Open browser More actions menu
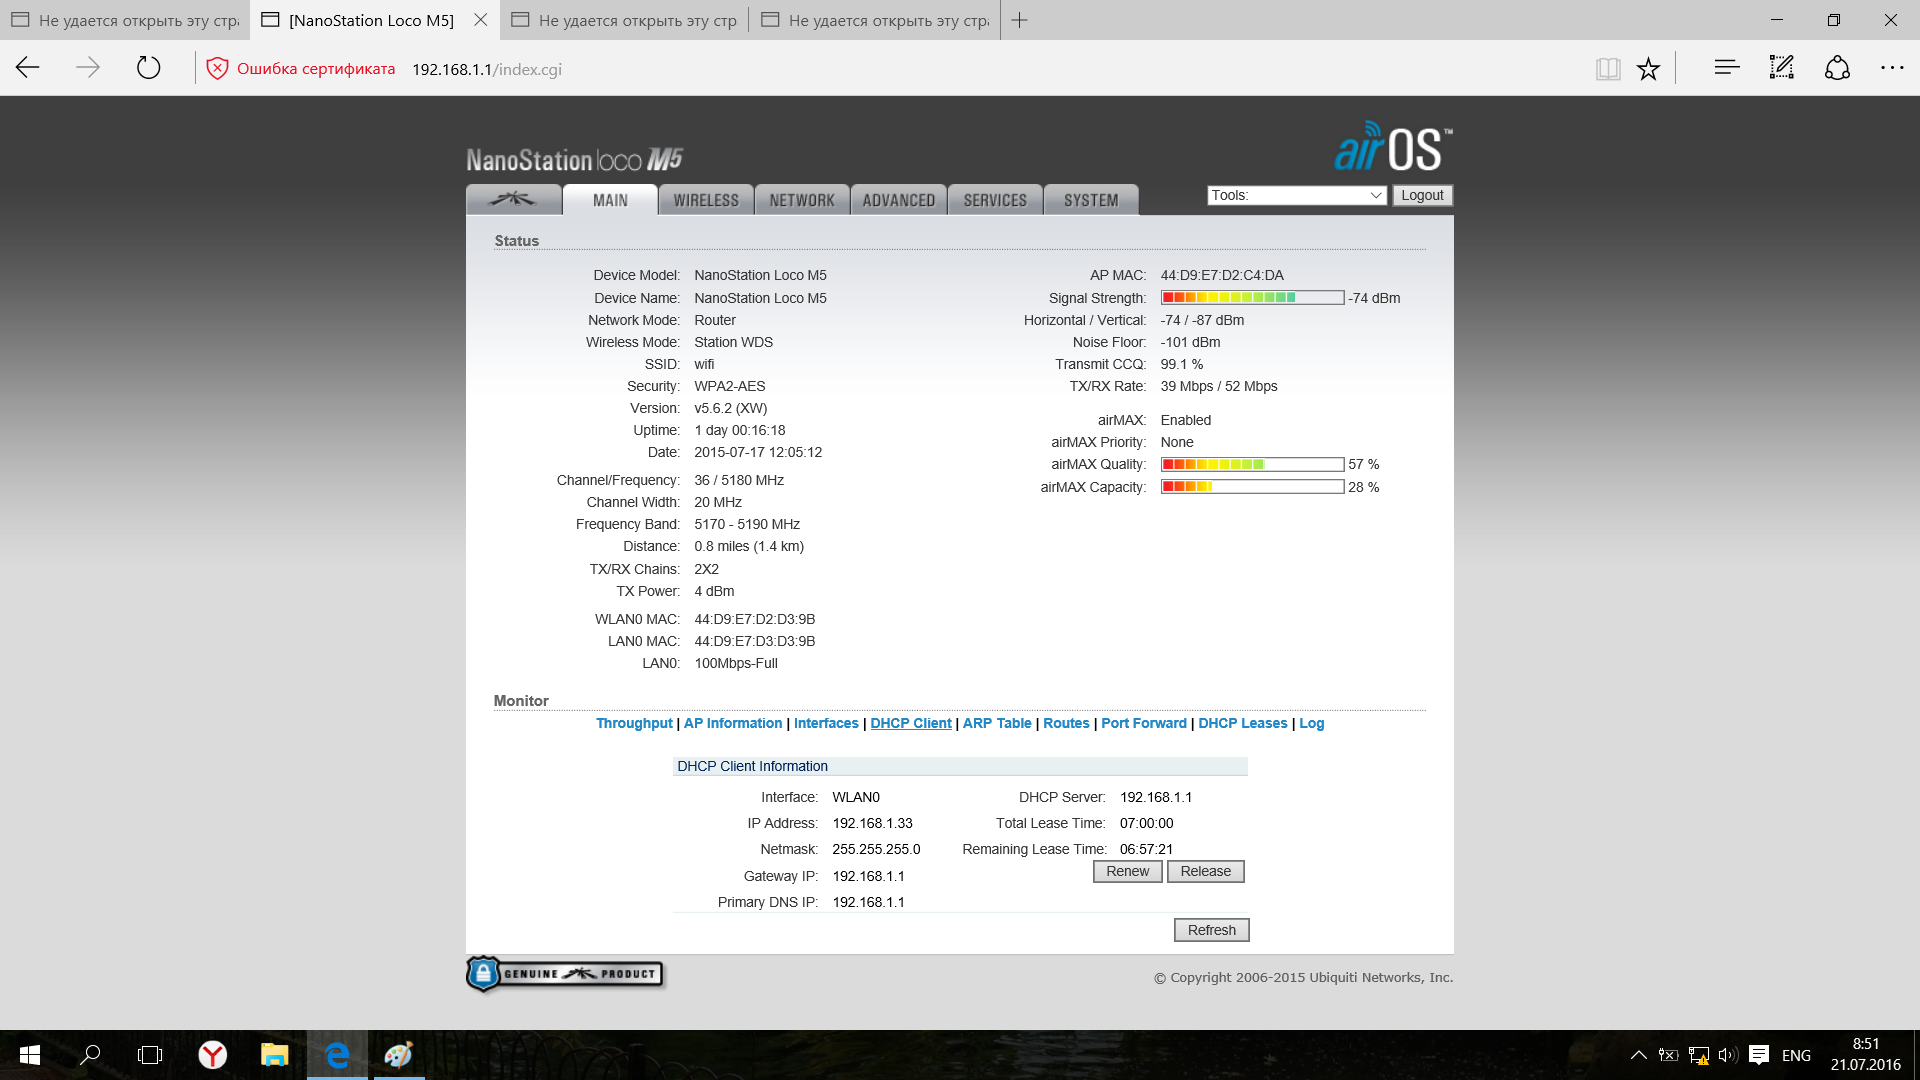 [x=1892, y=68]
